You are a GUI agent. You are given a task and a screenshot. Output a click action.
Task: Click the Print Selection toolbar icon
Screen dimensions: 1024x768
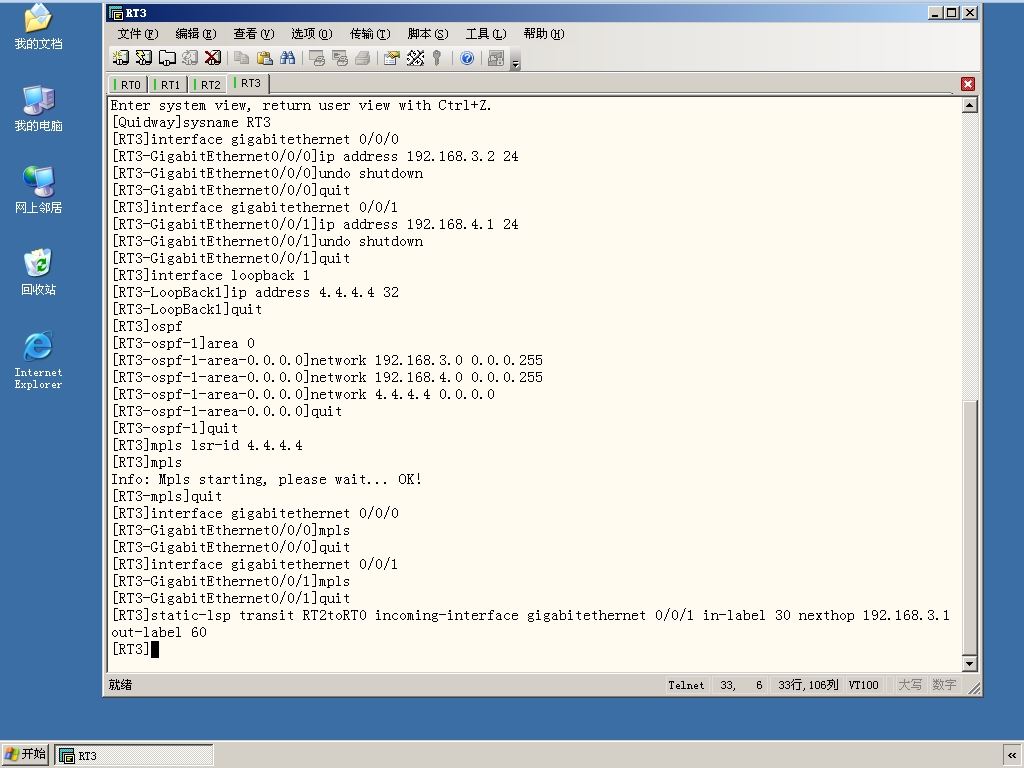[x=340, y=58]
